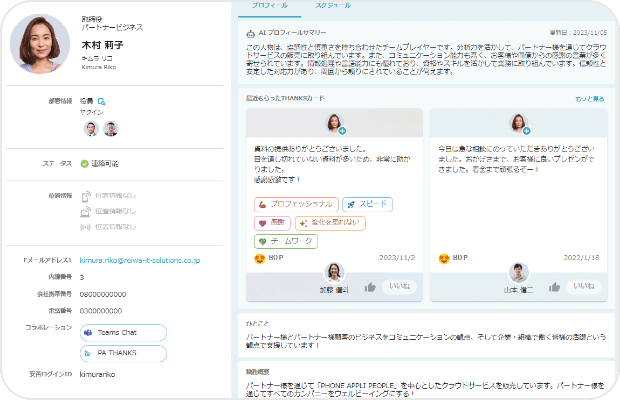The width and height of the screenshot is (620, 400).
Task: Select the プロフェッショナル tag
Action: pyautogui.click(x=294, y=204)
